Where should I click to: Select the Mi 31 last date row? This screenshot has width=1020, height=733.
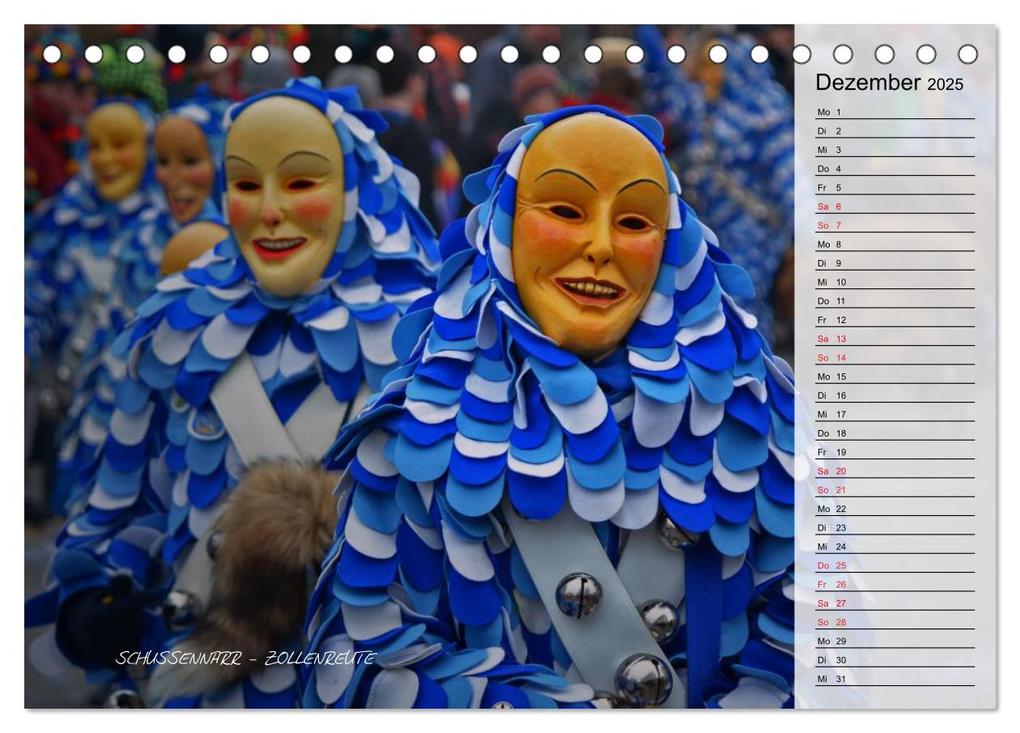click(x=893, y=679)
